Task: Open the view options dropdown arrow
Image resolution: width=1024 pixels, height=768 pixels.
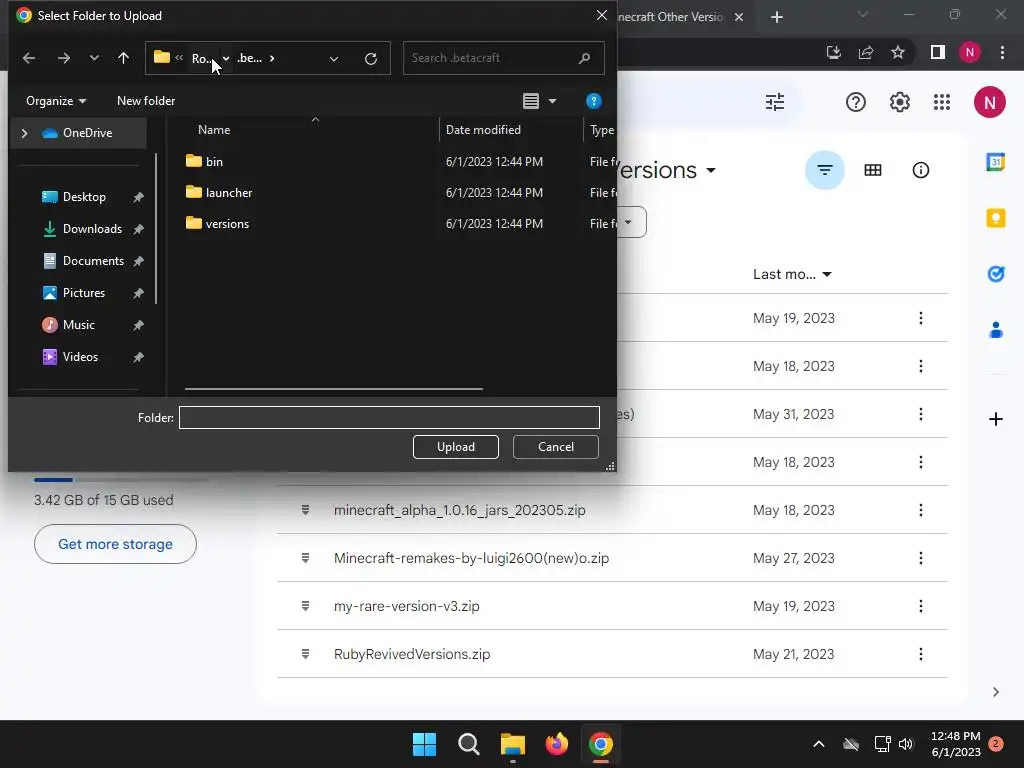Action: [x=552, y=101]
